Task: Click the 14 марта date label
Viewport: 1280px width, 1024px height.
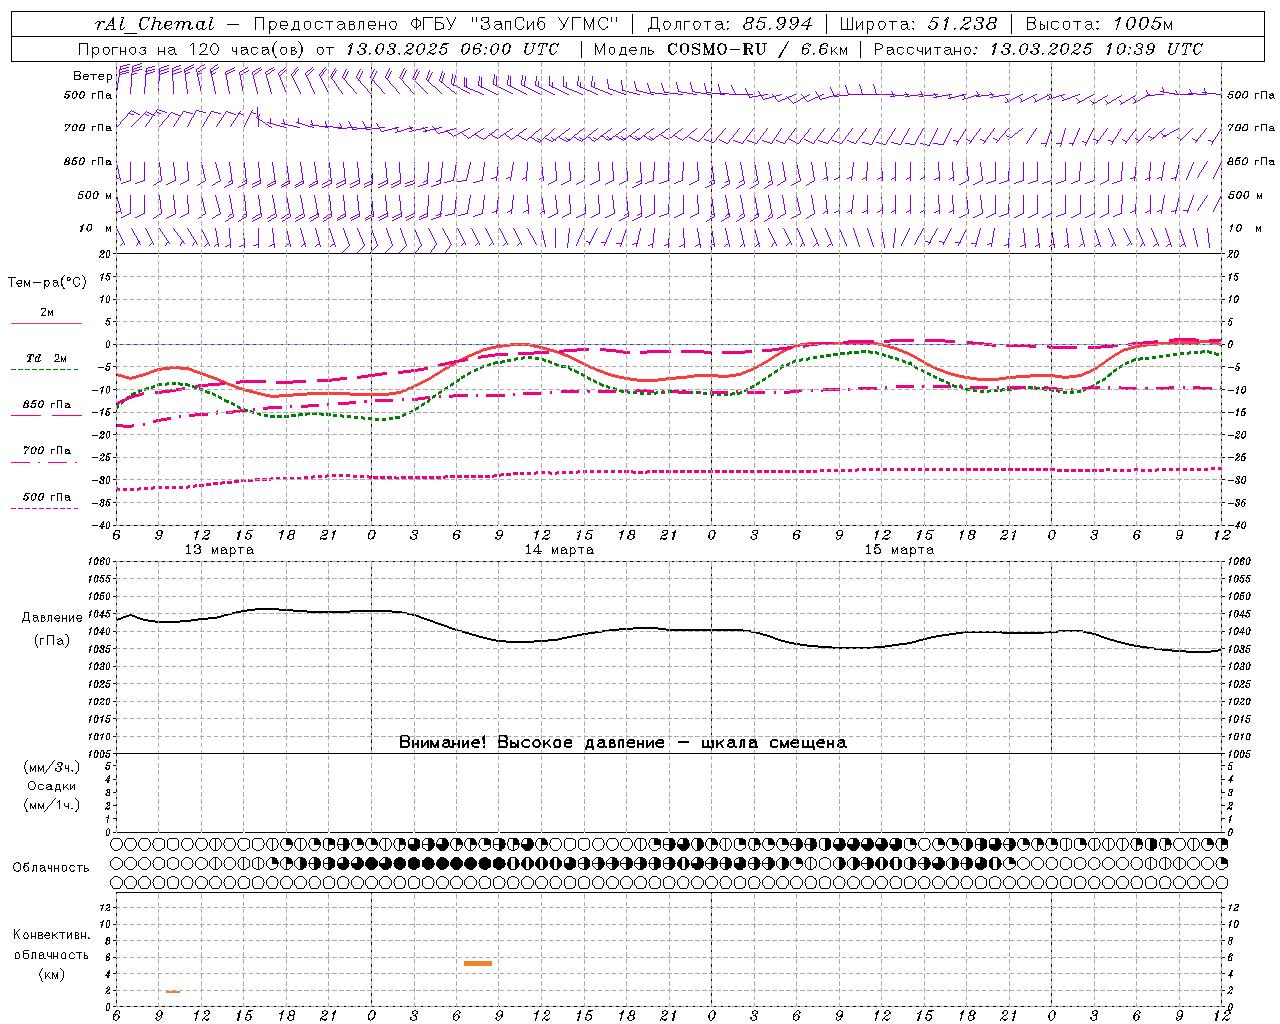Action: click(559, 550)
